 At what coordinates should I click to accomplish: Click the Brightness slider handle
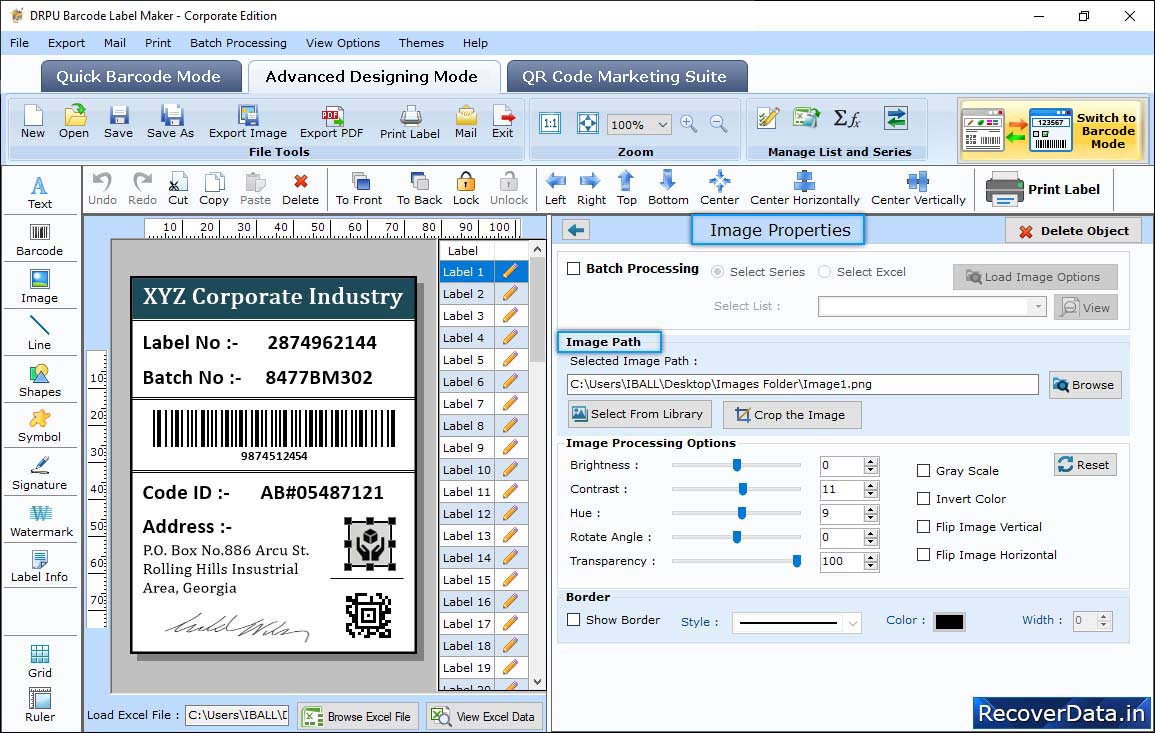[x=737, y=465]
